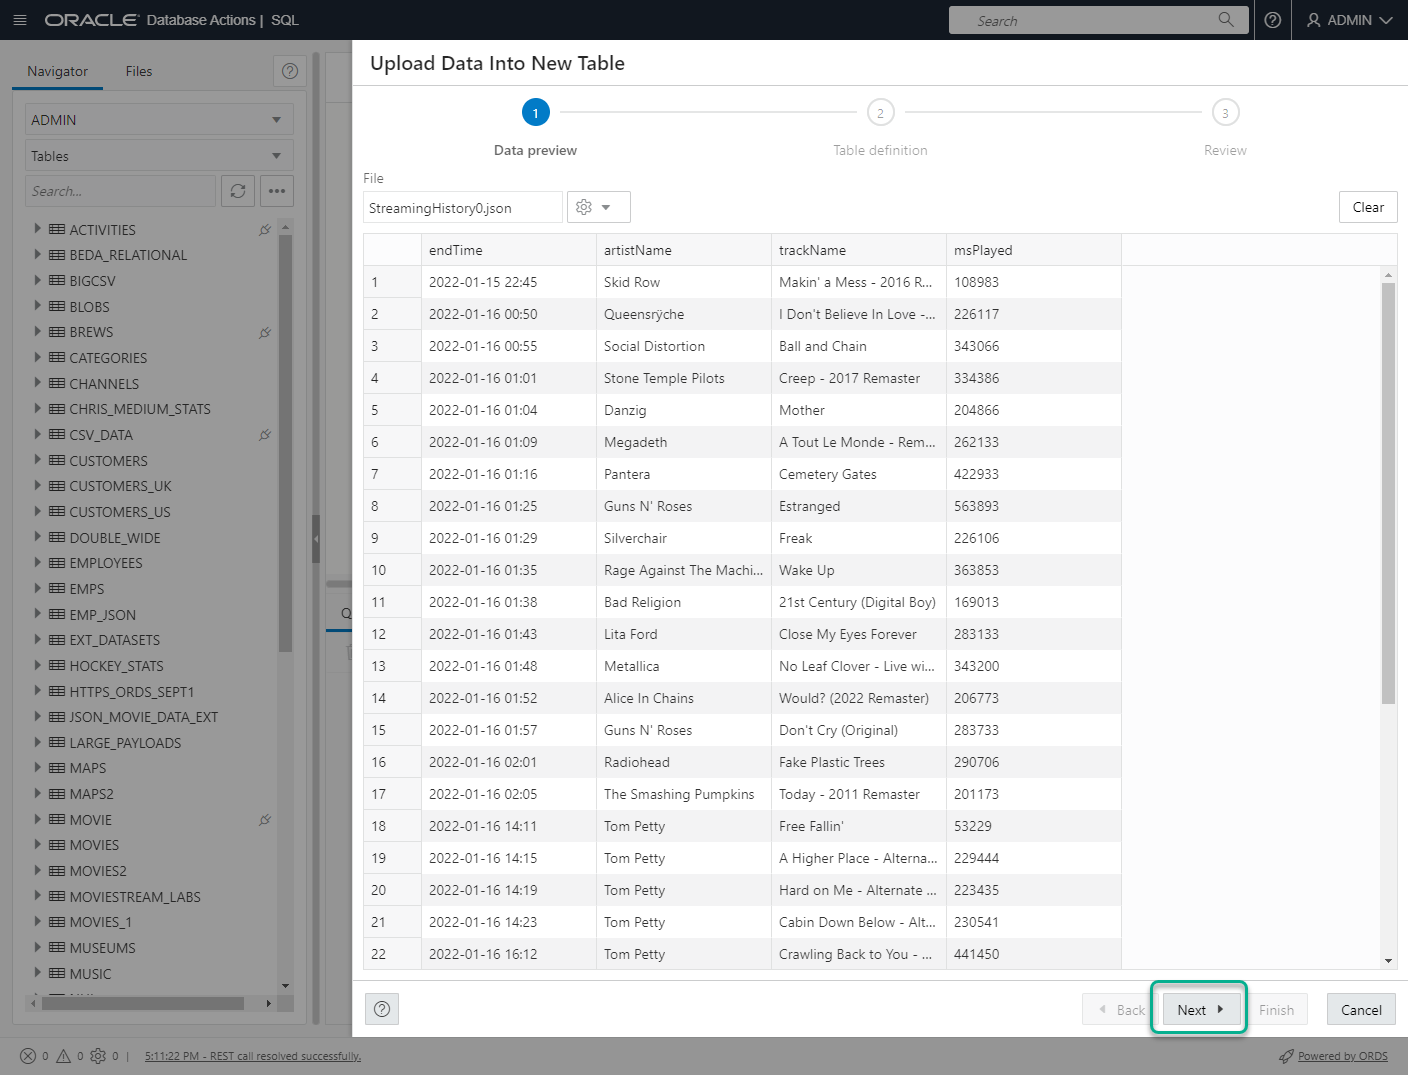Viewport: 1408px width, 1075px height.
Task: Click the MUSIC table icon
Action: [x=57, y=973]
